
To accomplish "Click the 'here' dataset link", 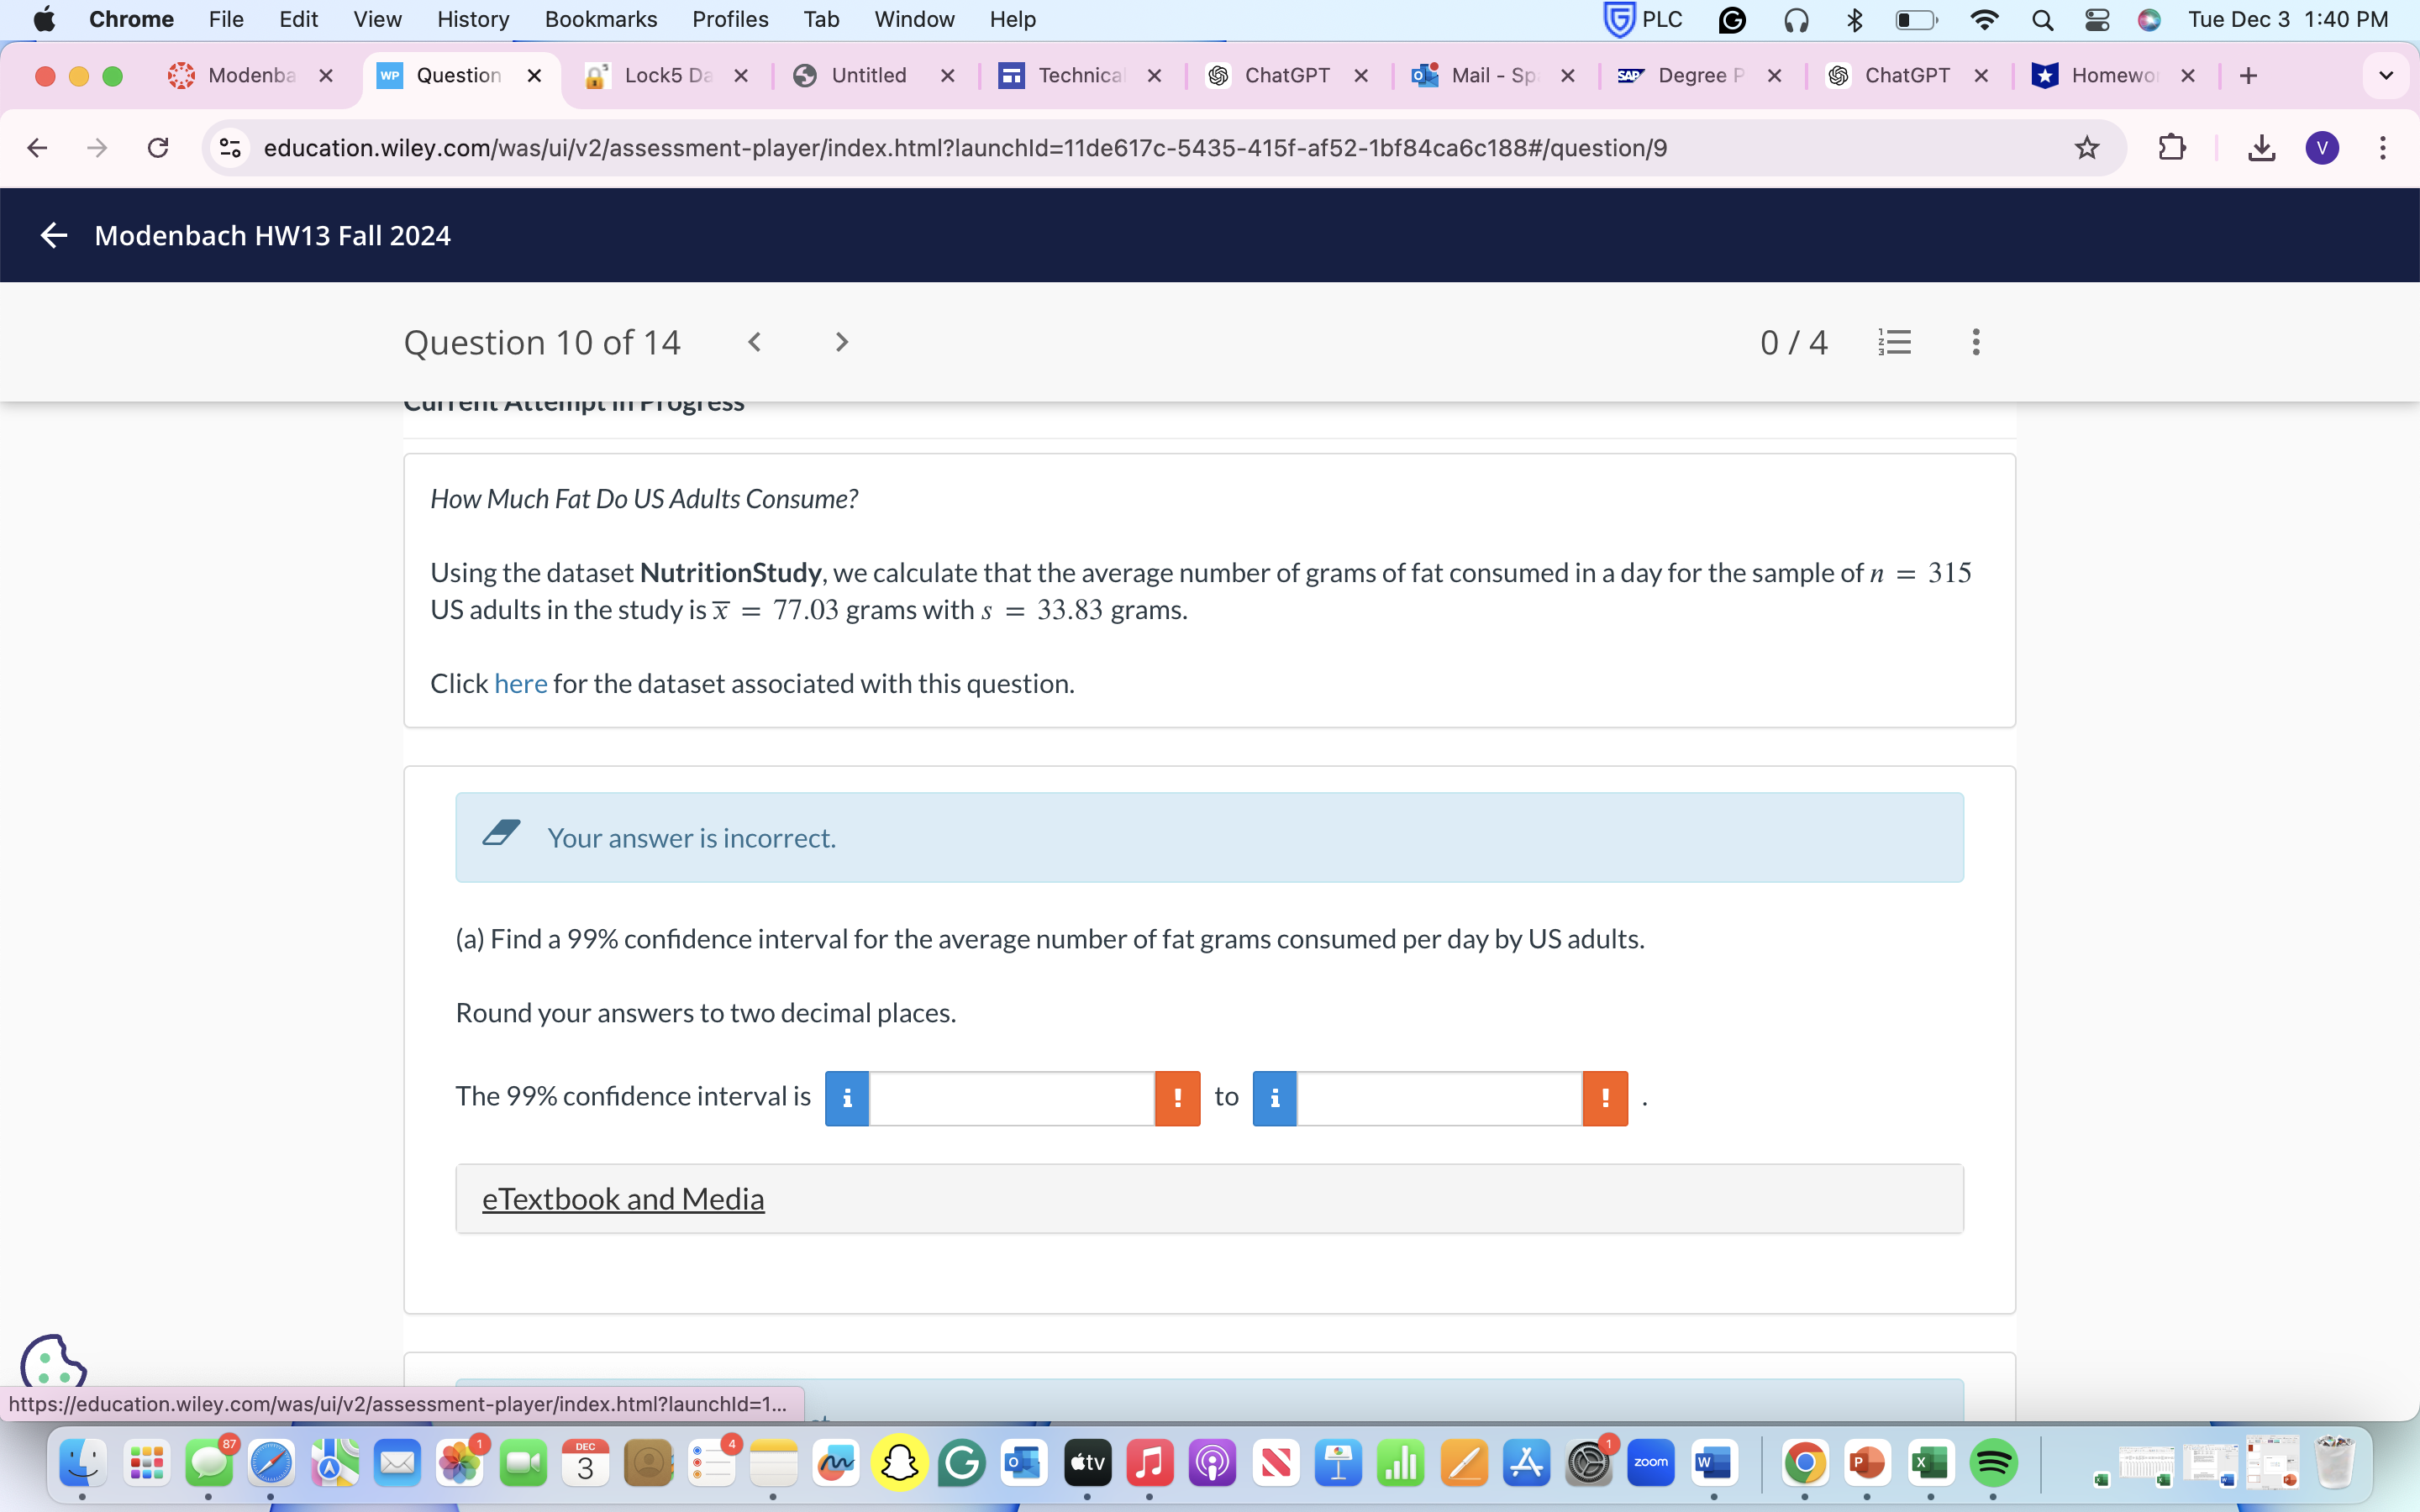I will click(520, 683).
